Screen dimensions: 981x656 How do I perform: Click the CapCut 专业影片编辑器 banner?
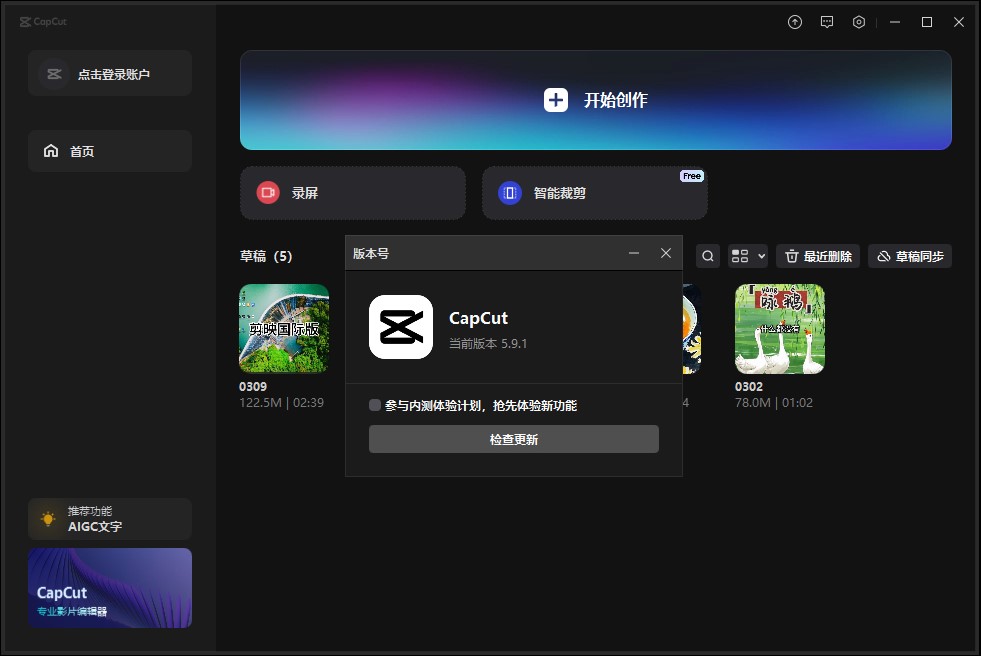tap(109, 588)
